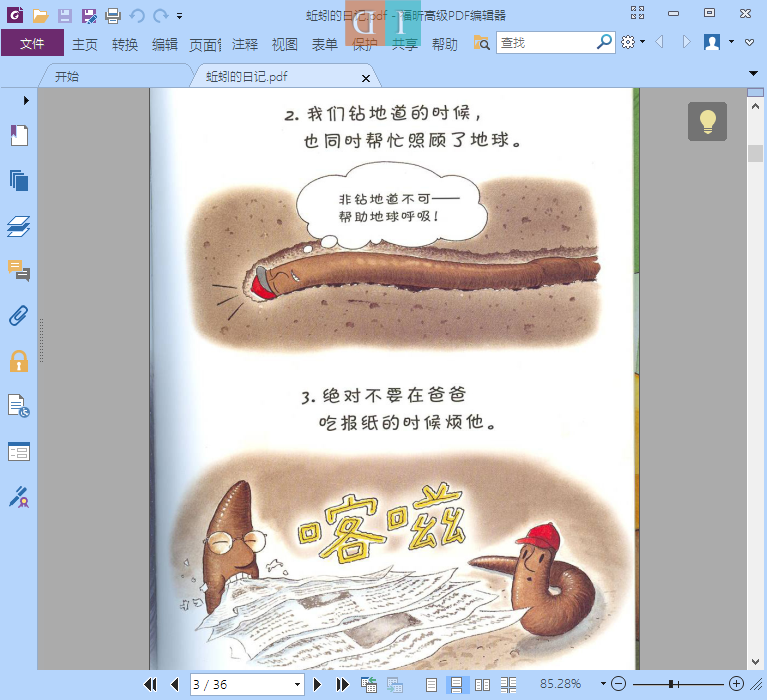The image size is (767, 700).
Task: Click the page number box 3 / 36
Action: pos(242,684)
